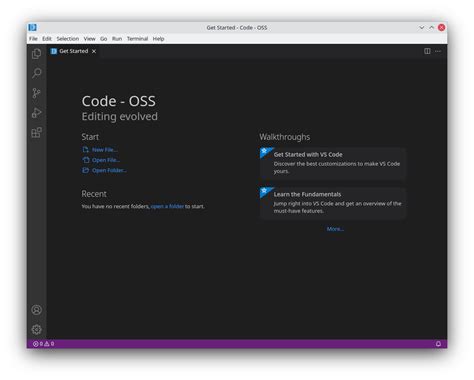
Task: Click the Start heading text
Action: point(90,137)
